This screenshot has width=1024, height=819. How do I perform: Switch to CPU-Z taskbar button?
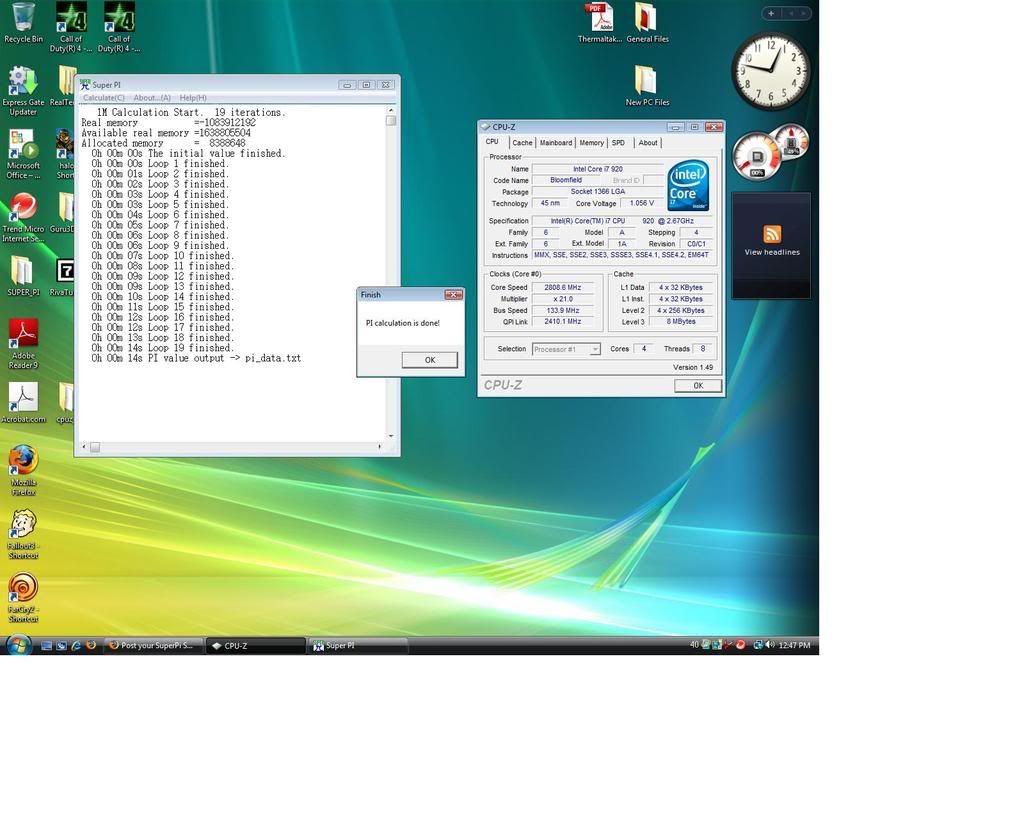pyautogui.click(x=256, y=645)
